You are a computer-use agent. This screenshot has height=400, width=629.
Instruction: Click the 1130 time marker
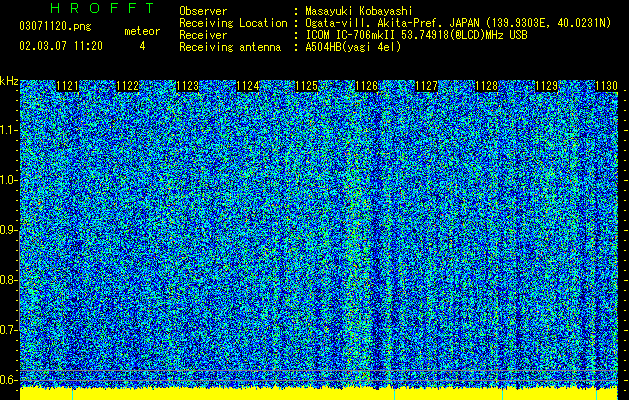click(x=606, y=86)
